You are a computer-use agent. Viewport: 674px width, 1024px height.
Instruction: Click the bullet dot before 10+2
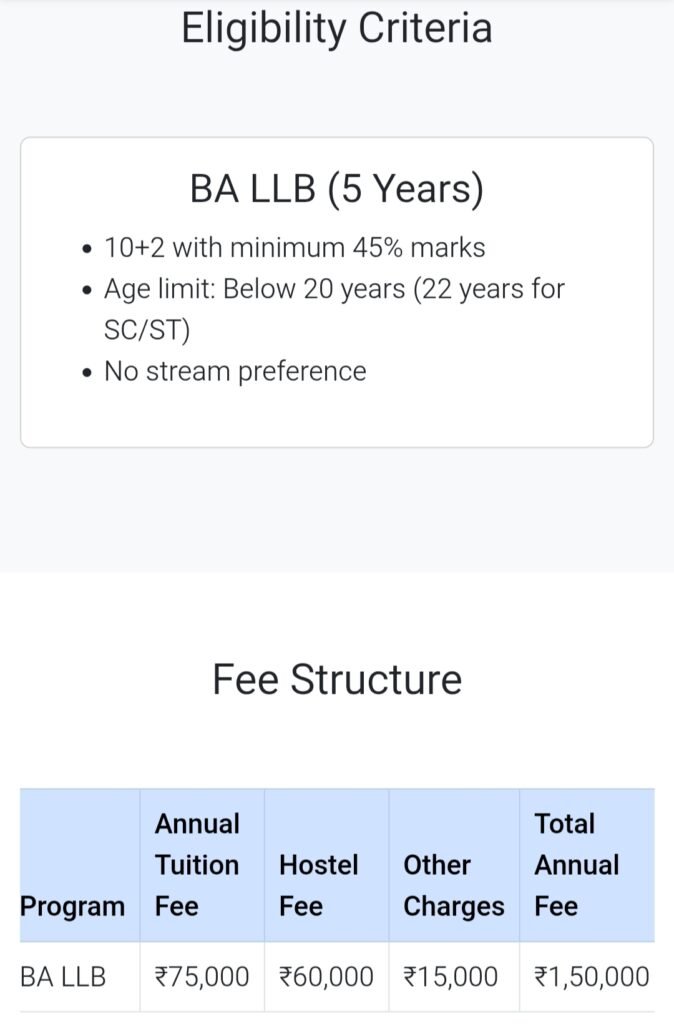pos(88,249)
